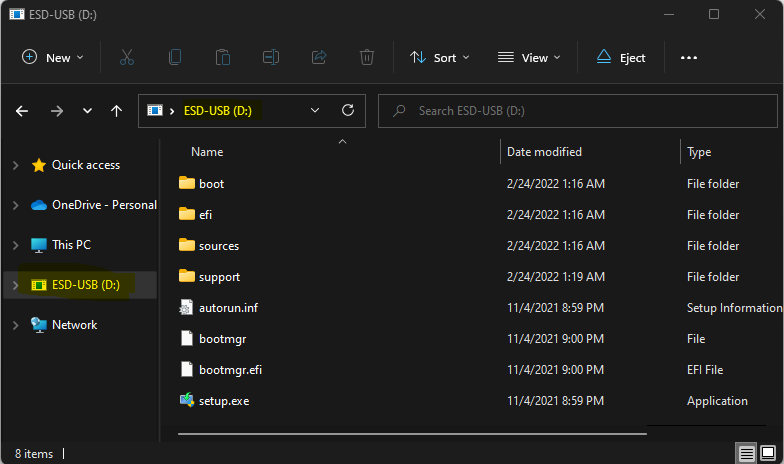Open the View layout dropdown
784x464 pixels.
pyautogui.click(x=529, y=58)
